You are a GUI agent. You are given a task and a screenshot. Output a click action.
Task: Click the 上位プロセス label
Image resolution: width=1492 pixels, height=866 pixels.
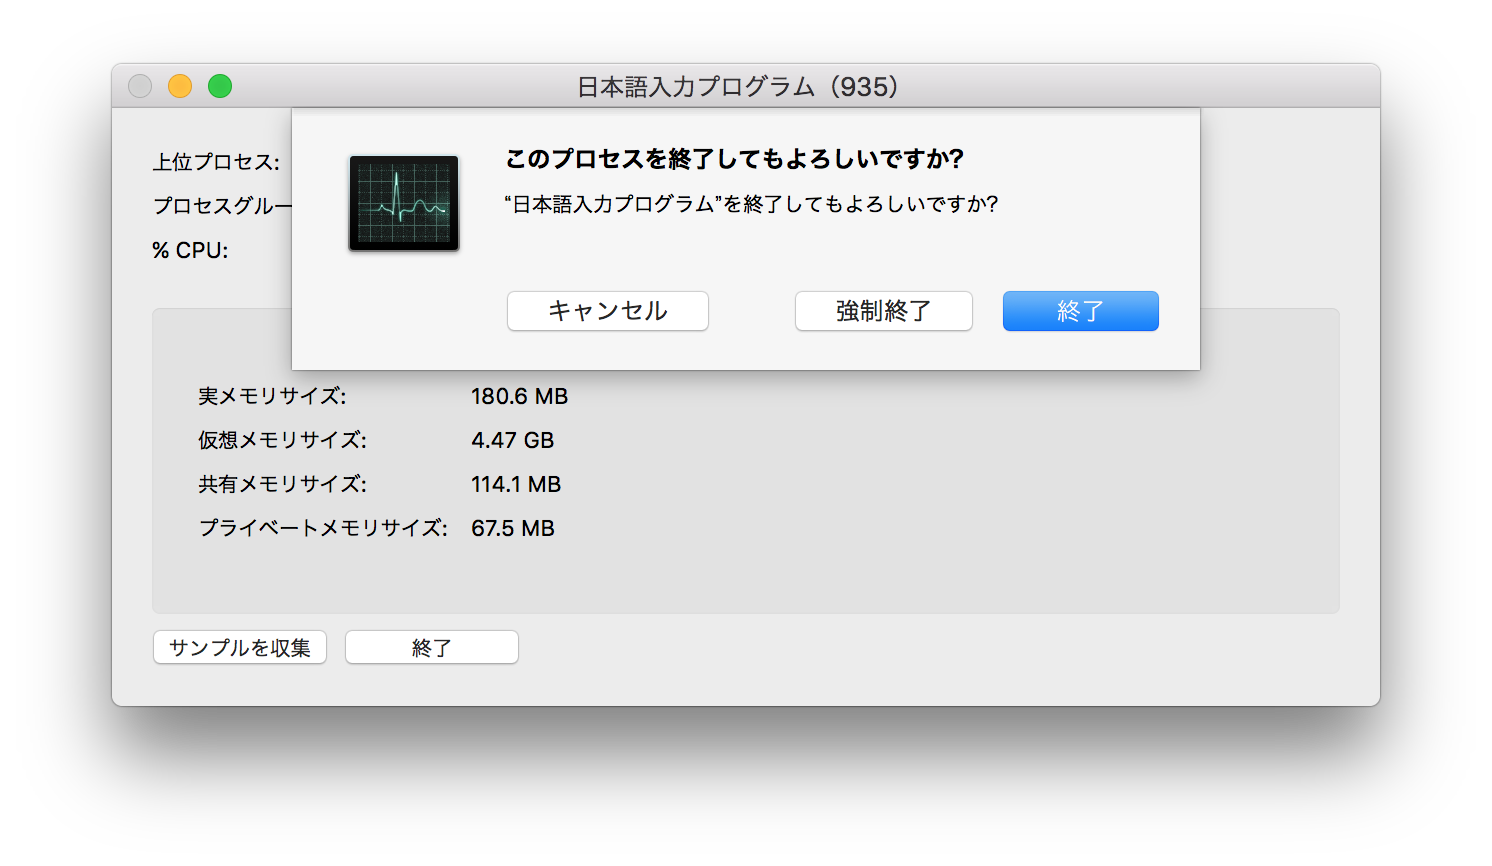coord(216,162)
